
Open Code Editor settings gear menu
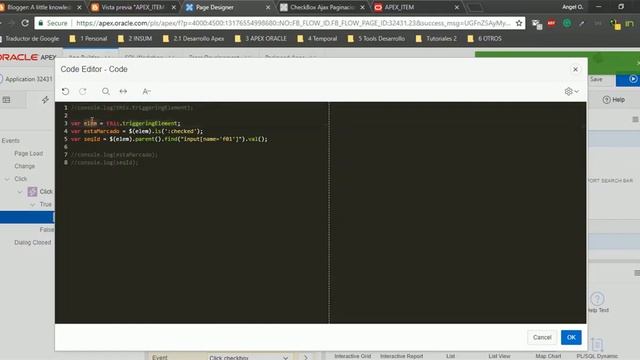(x=571, y=91)
